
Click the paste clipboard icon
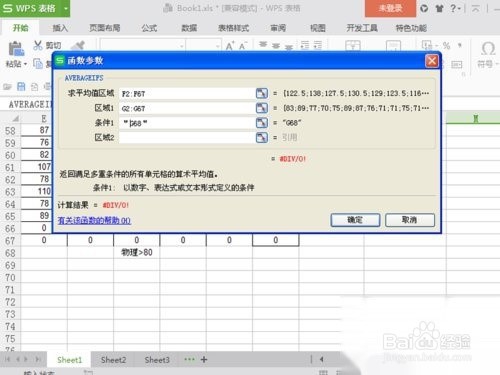[16, 49]
